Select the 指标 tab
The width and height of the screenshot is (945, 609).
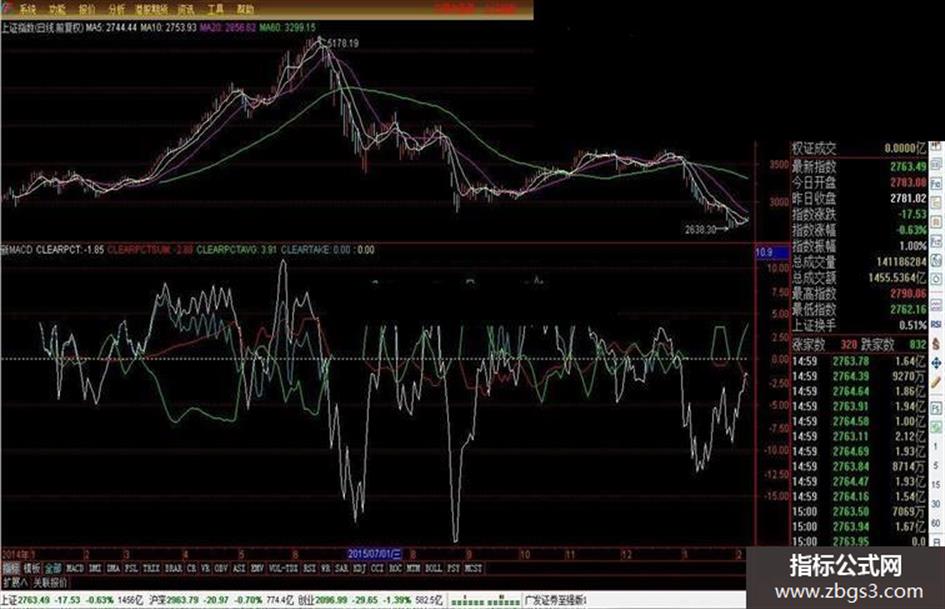[11, 568]
